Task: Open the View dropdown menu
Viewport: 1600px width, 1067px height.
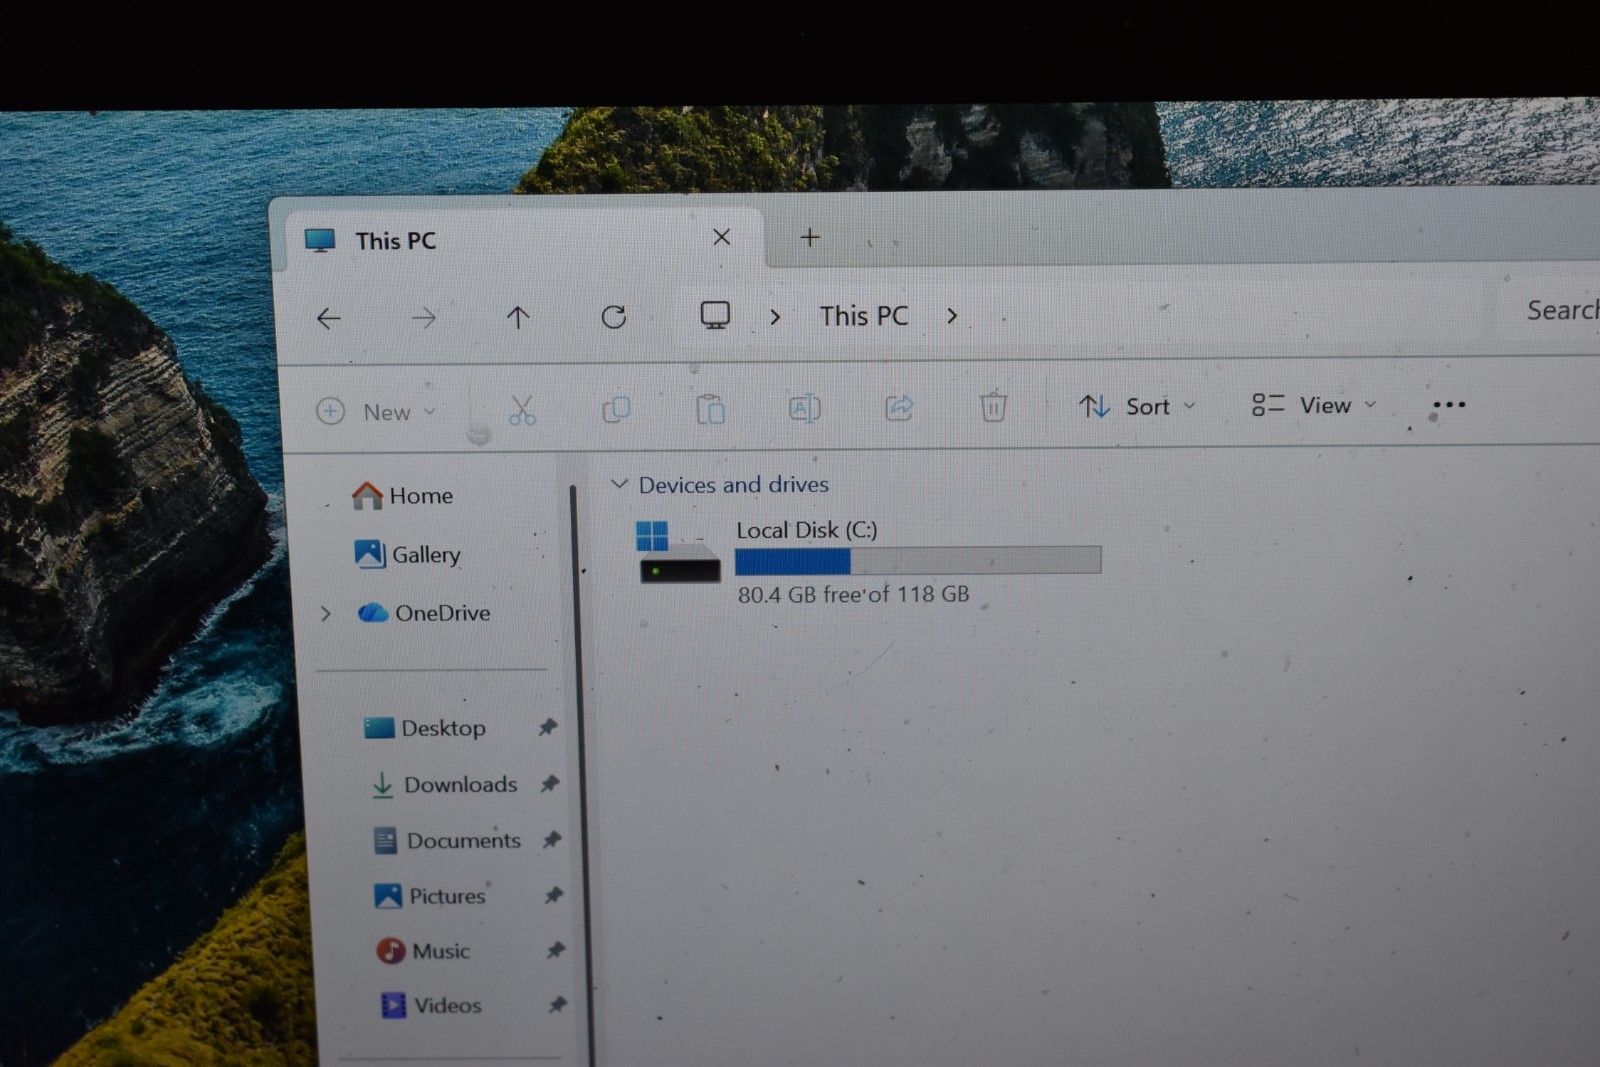Action: pyautogui.click(x=1314, y=405)
